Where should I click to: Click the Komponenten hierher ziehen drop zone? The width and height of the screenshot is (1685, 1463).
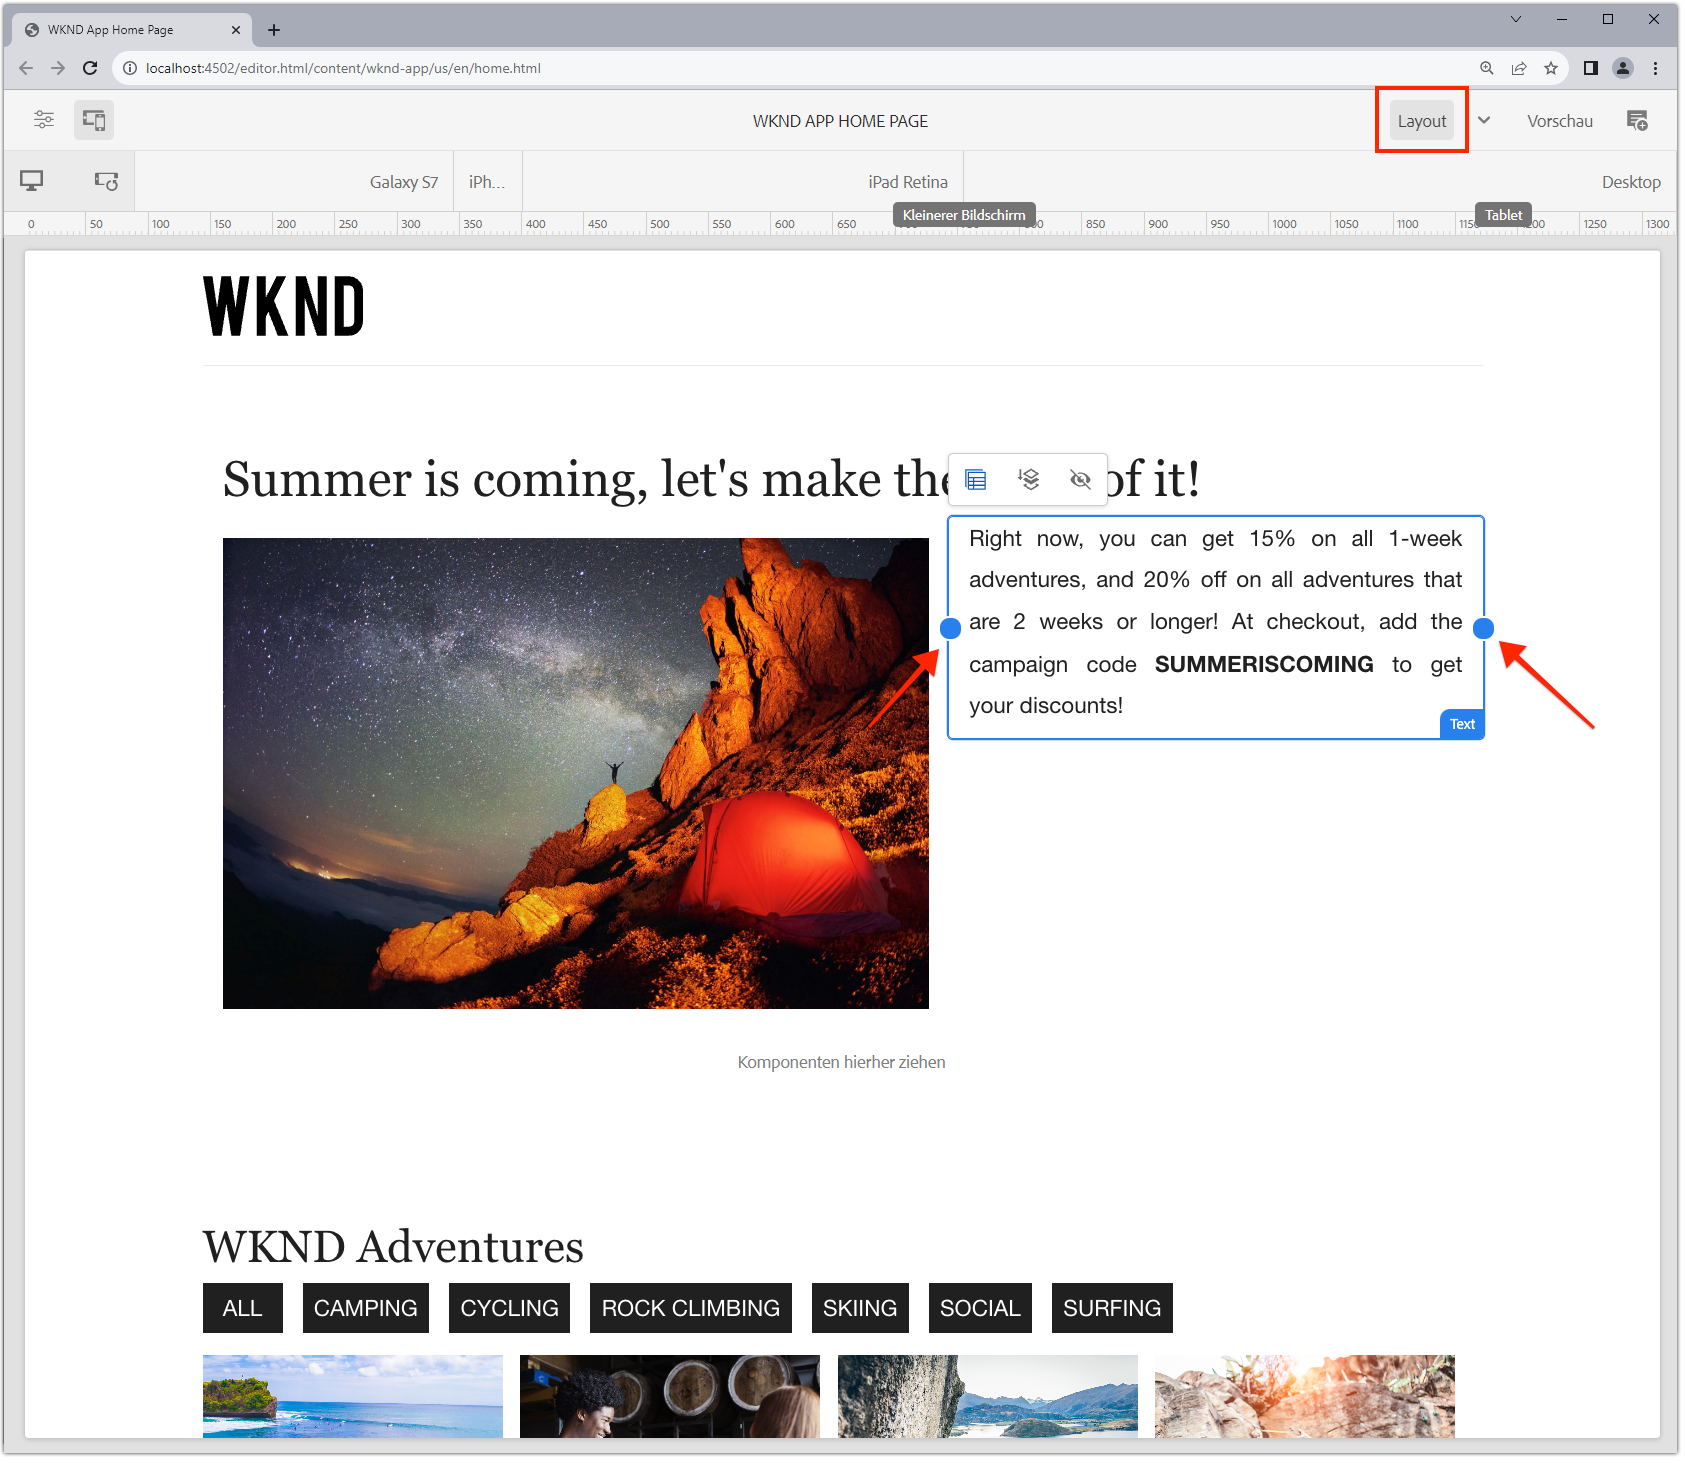coord(842,1062)
